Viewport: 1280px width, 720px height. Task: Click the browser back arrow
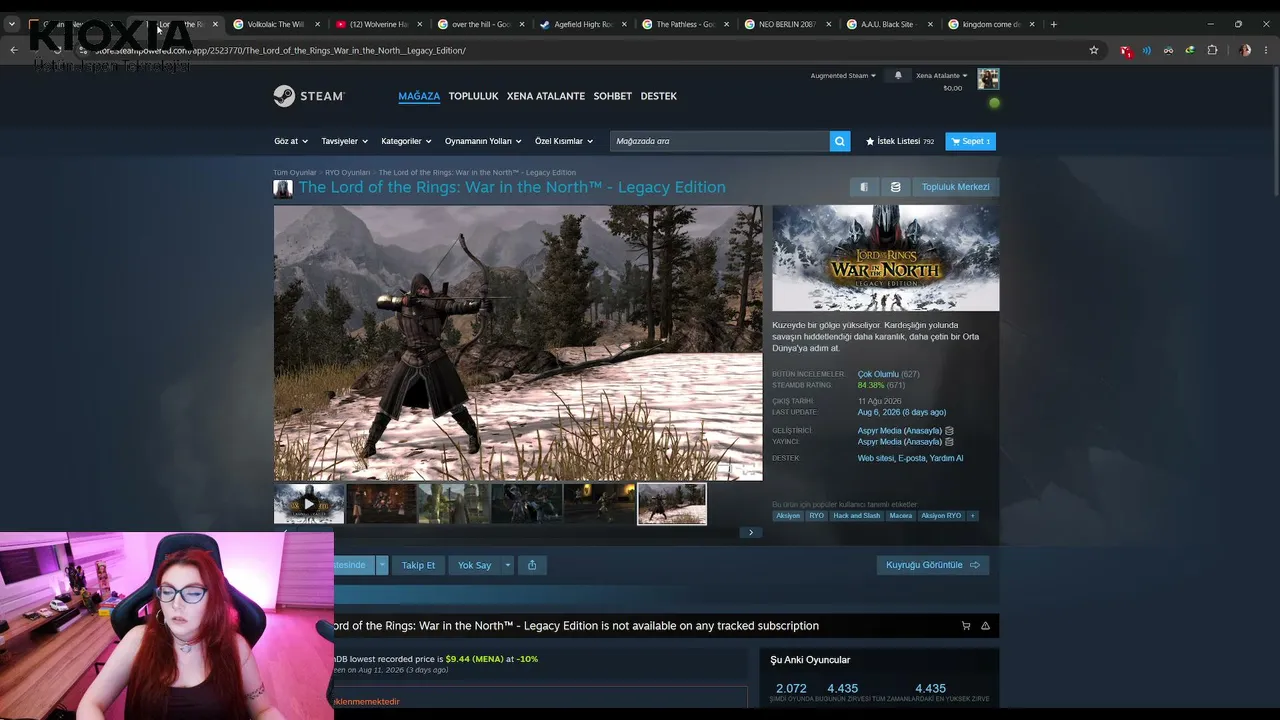[x=14, y=50]
